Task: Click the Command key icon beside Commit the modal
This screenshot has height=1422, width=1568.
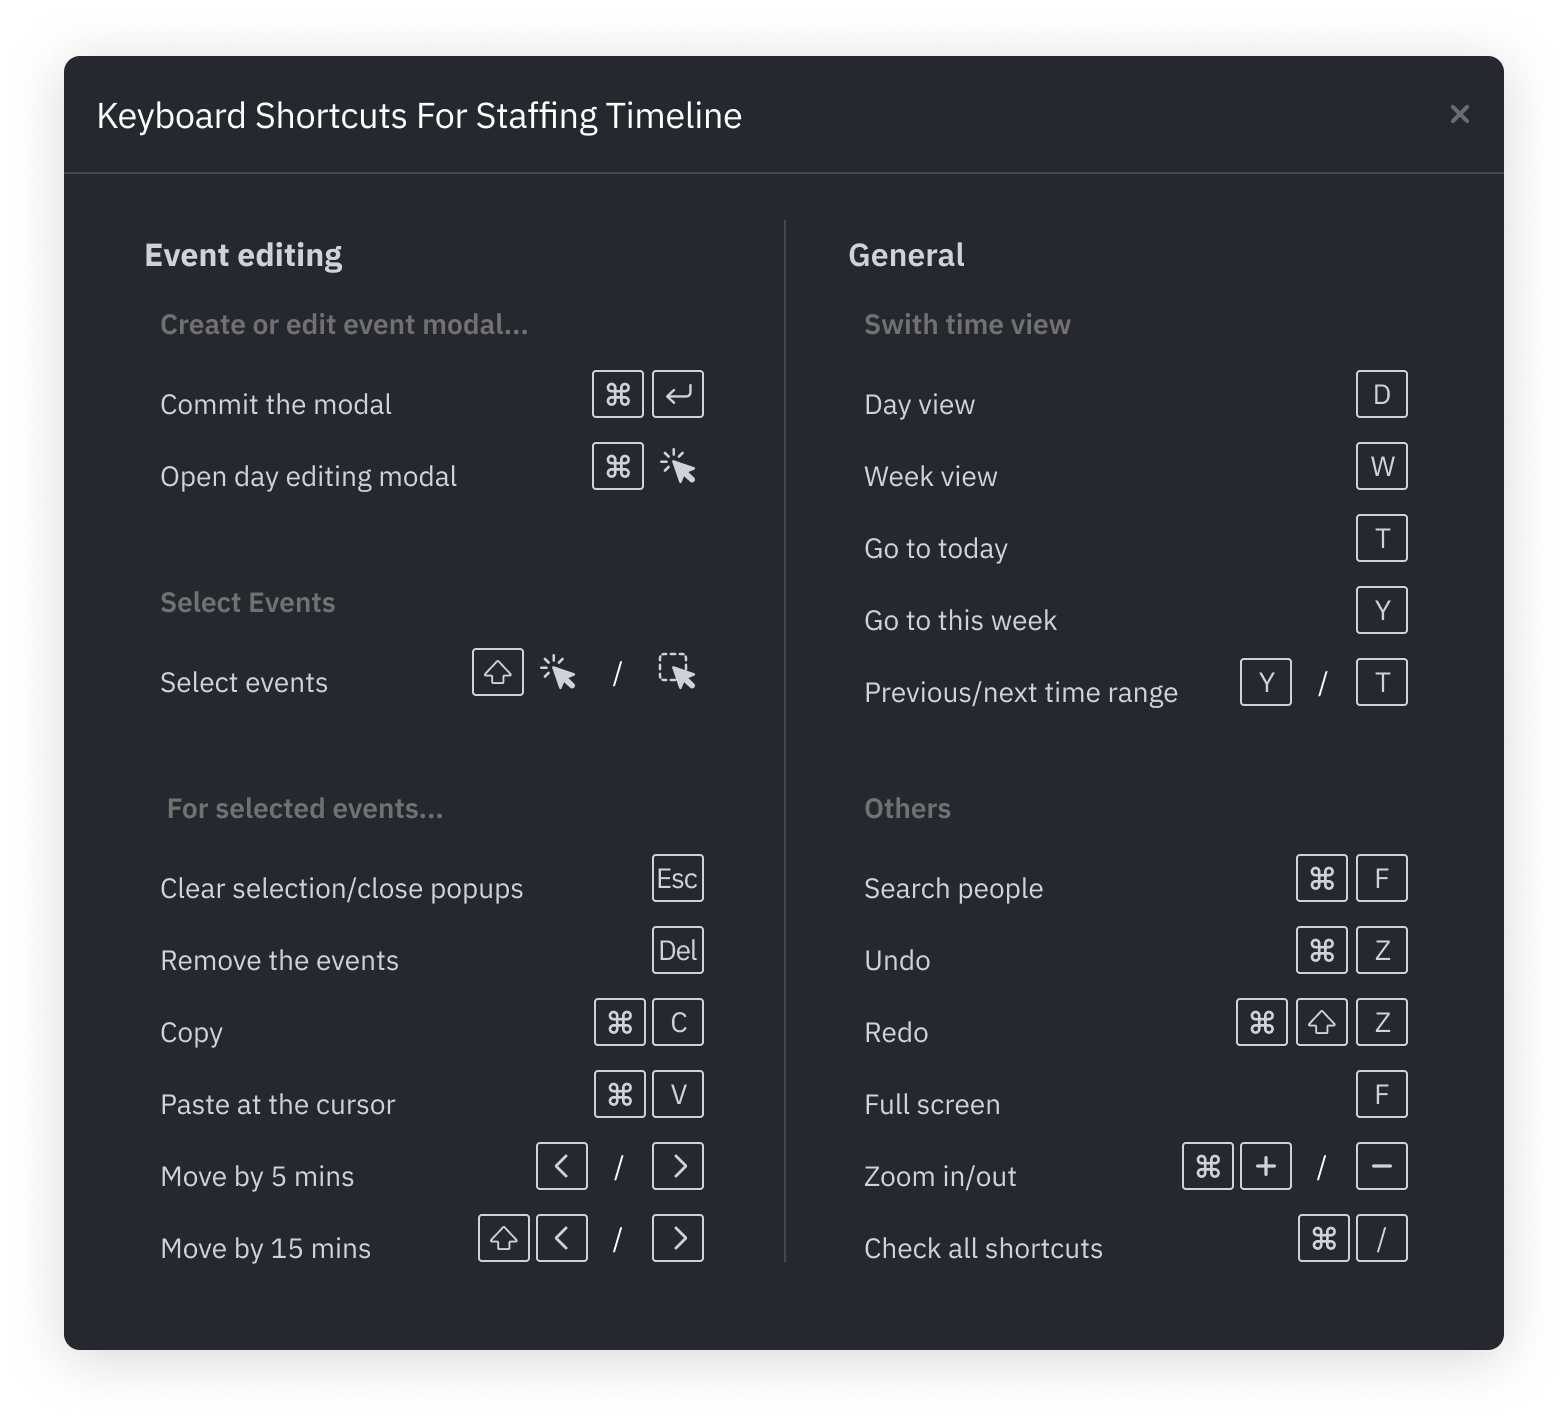Action: pos(618,394)
